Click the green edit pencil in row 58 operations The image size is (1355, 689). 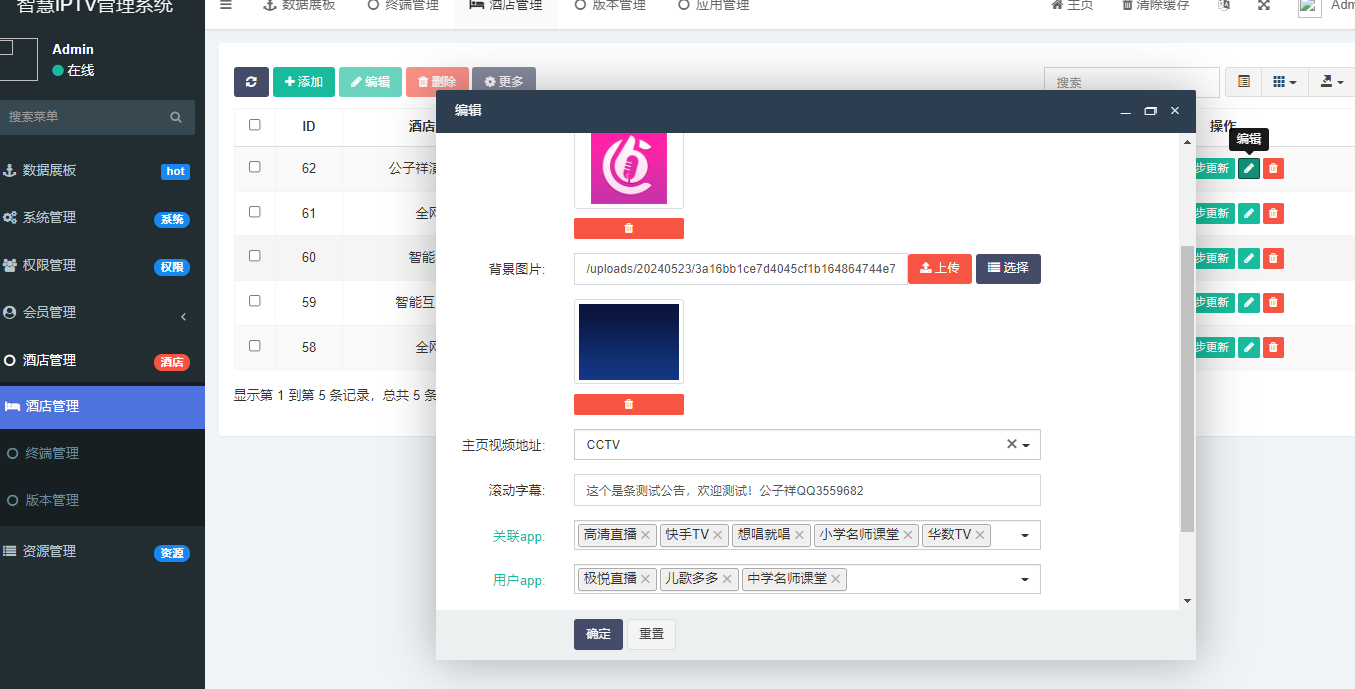[1248, 347]
